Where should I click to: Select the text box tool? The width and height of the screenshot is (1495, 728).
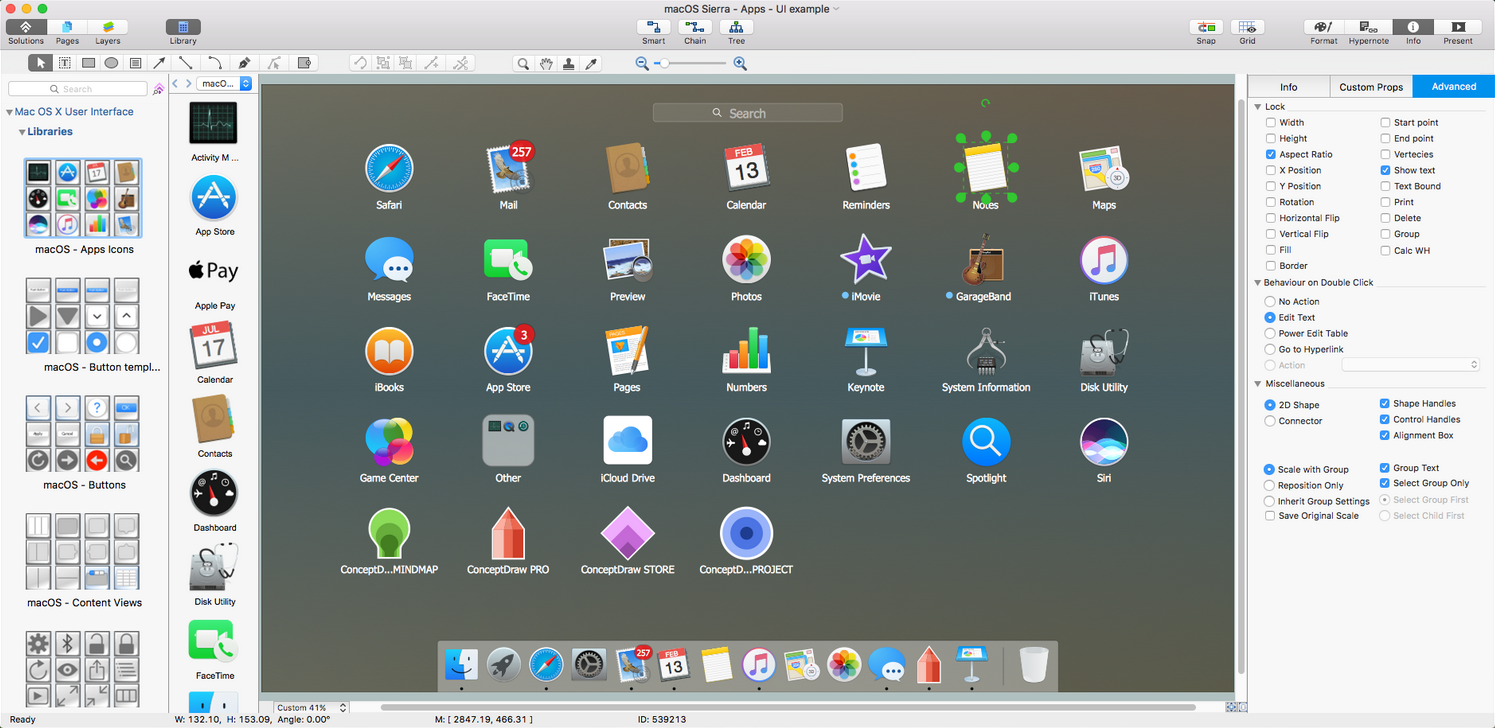64,63
